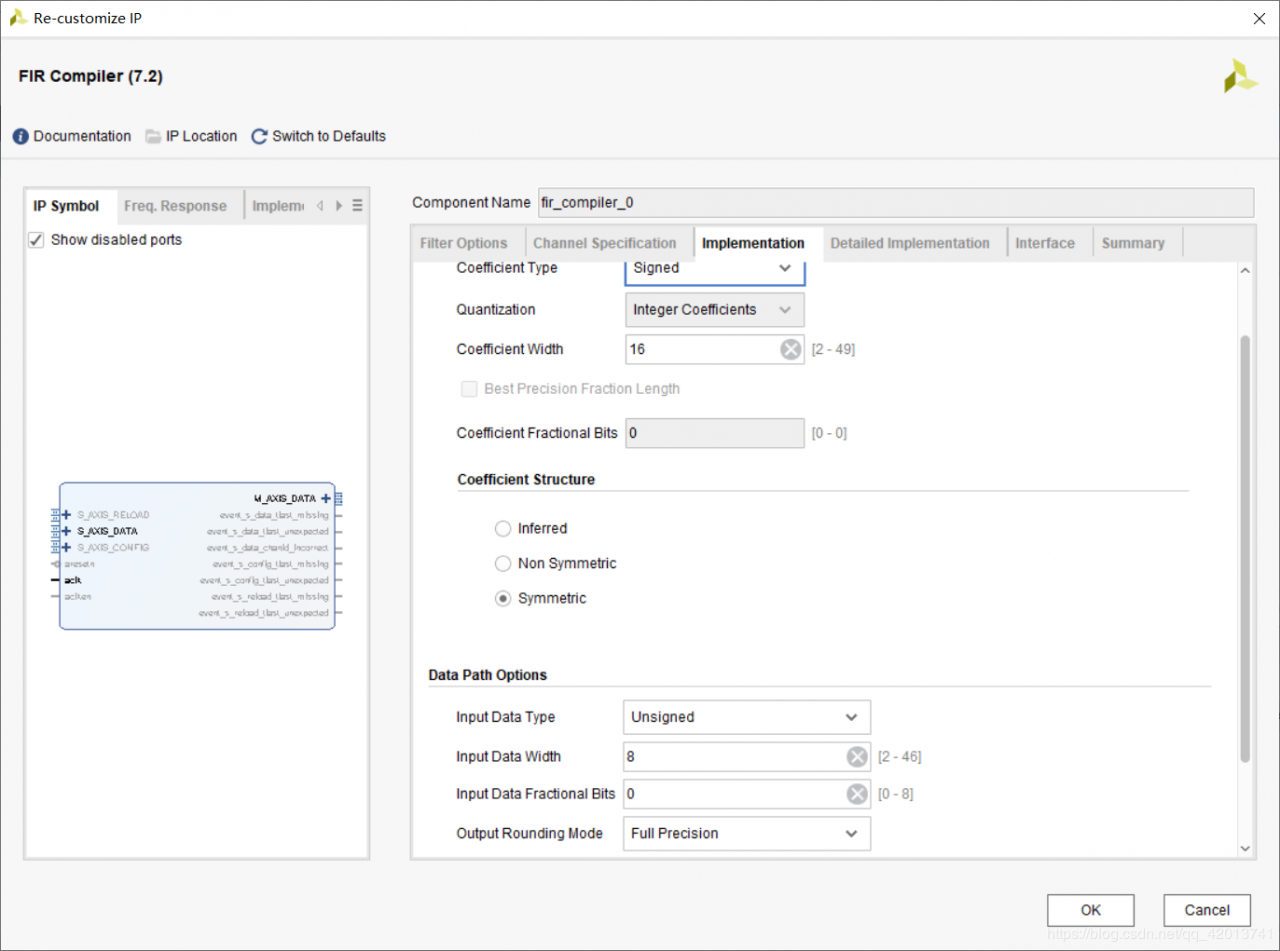
Task: Expand the S_AXIS_DATA plus icon
Action: (x=67, y=531)
